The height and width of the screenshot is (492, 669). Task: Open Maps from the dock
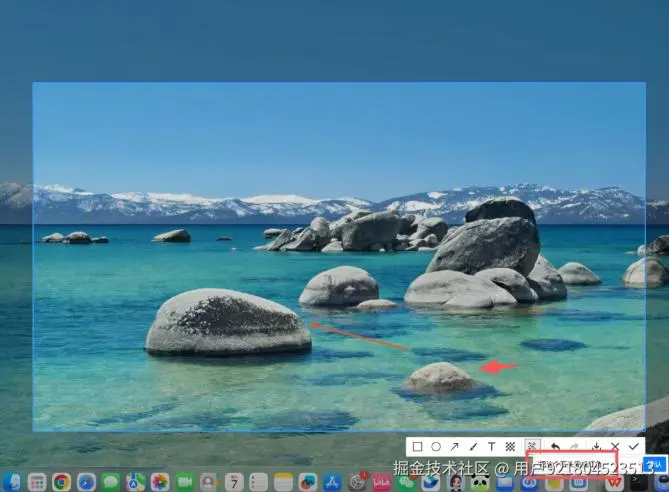coord(135,482)
